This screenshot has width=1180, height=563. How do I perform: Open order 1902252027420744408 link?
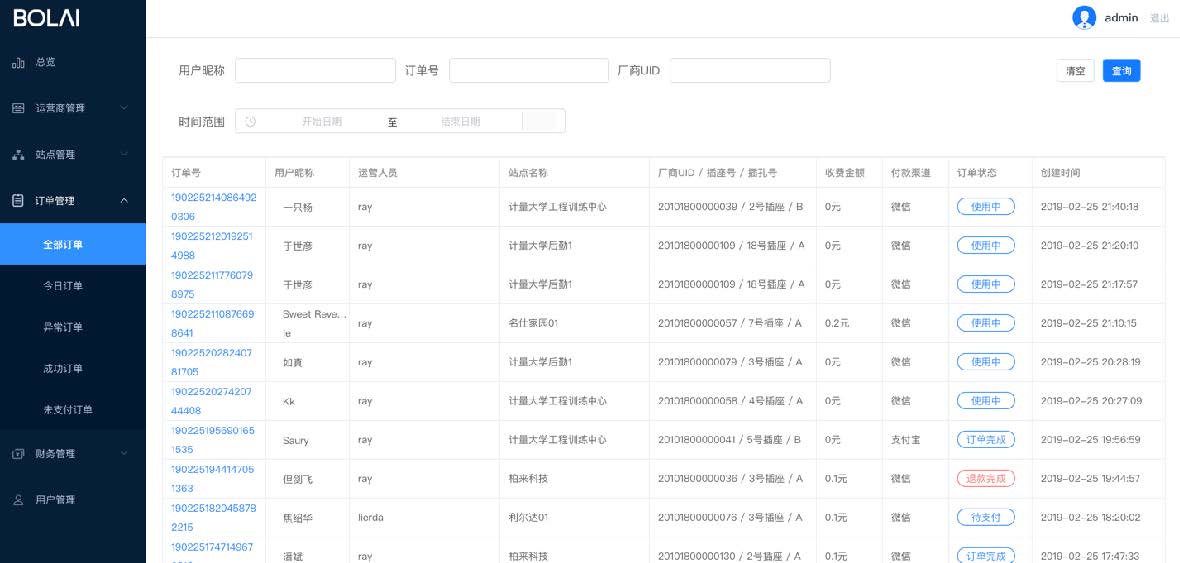tap(212, 401)
